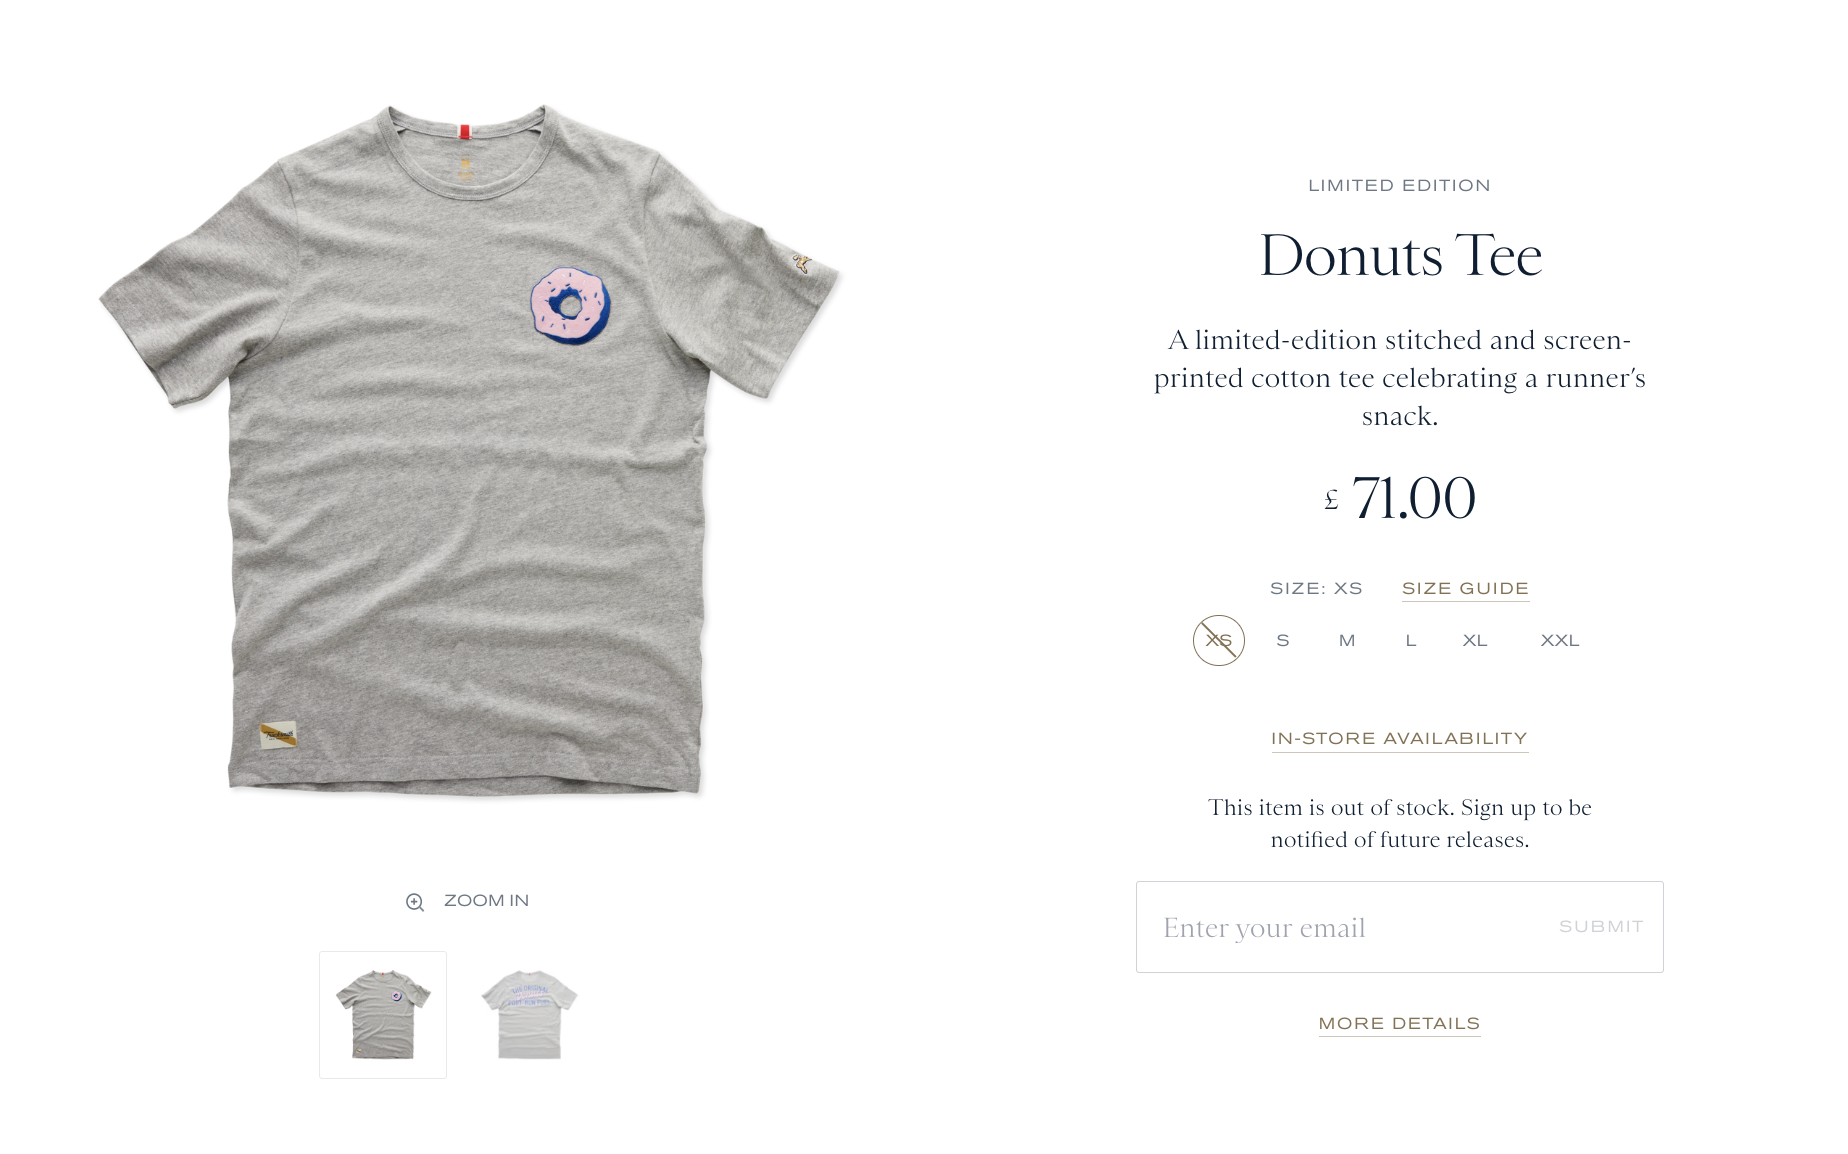Image resolution: width=1848 pixels, height=1154 pixels.
Task: Choose size L
Action: click(x=1411, y=641)
